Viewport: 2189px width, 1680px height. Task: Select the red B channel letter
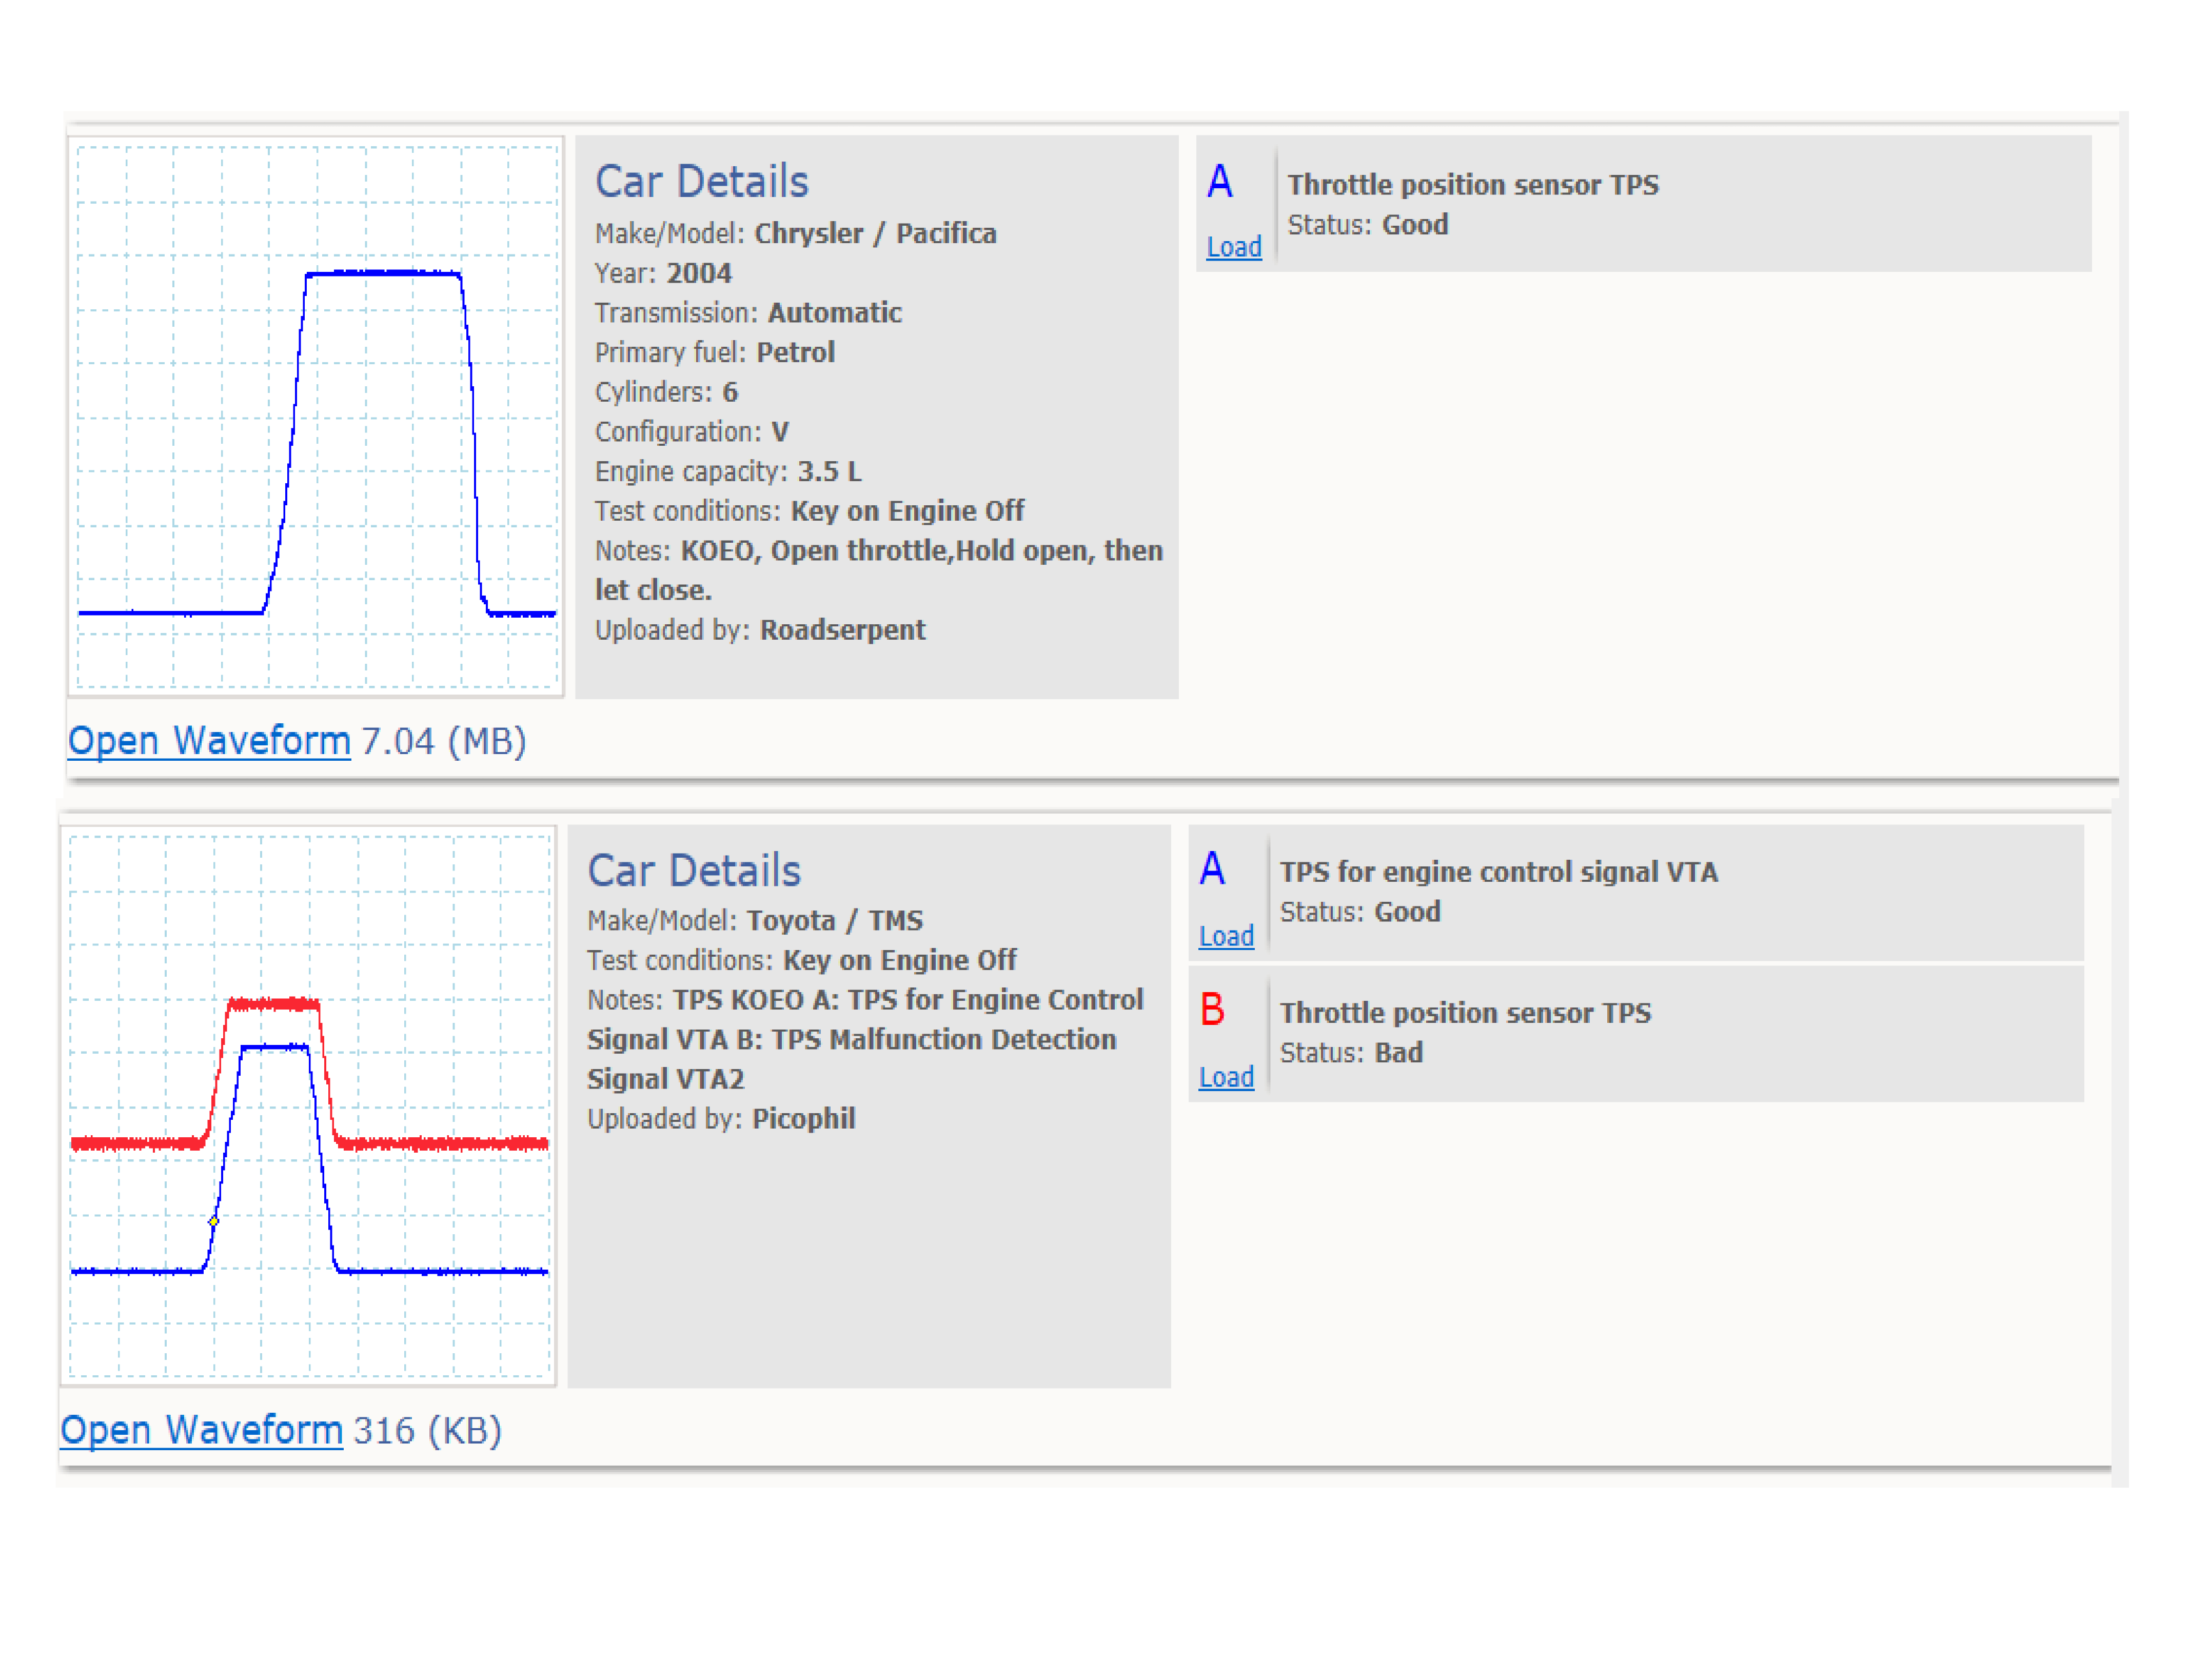pyautogui.click(x=1212, y=1010)
